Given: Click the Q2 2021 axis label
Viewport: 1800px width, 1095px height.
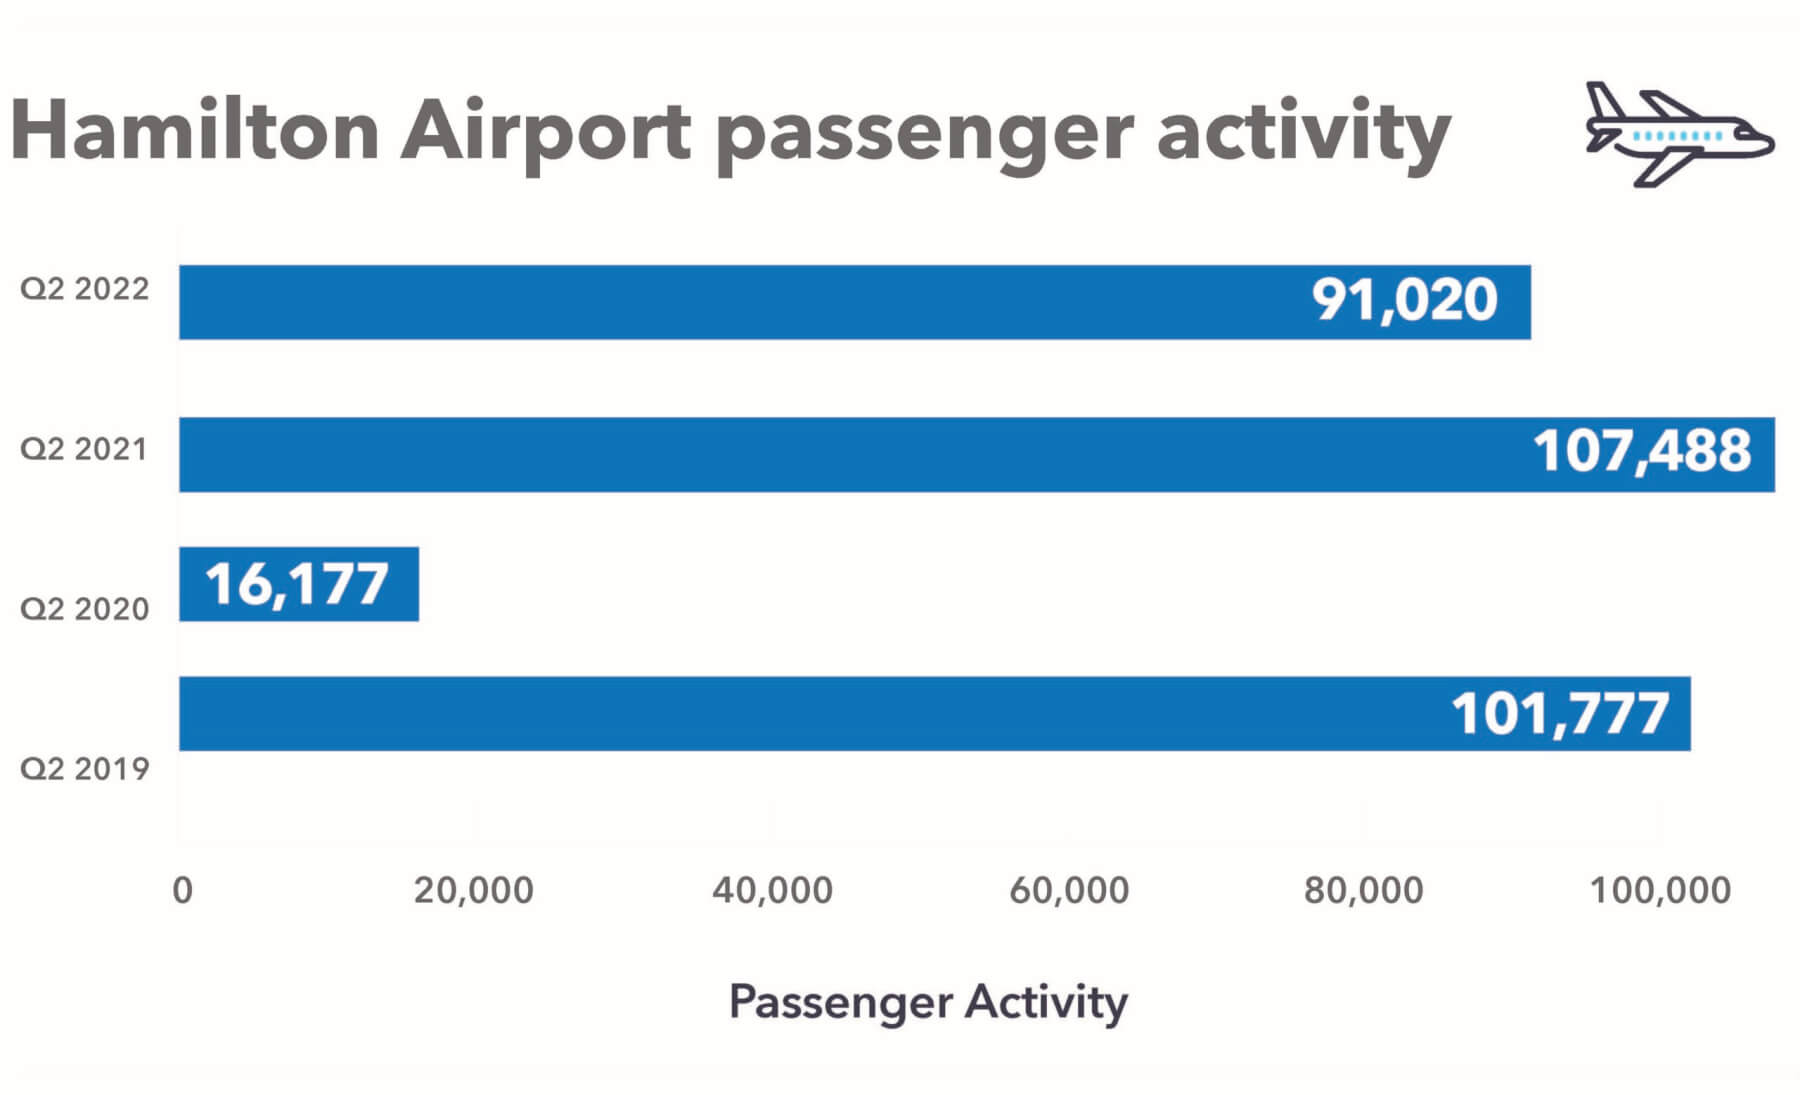Looking at the screenshot, I should pos(85,449).
